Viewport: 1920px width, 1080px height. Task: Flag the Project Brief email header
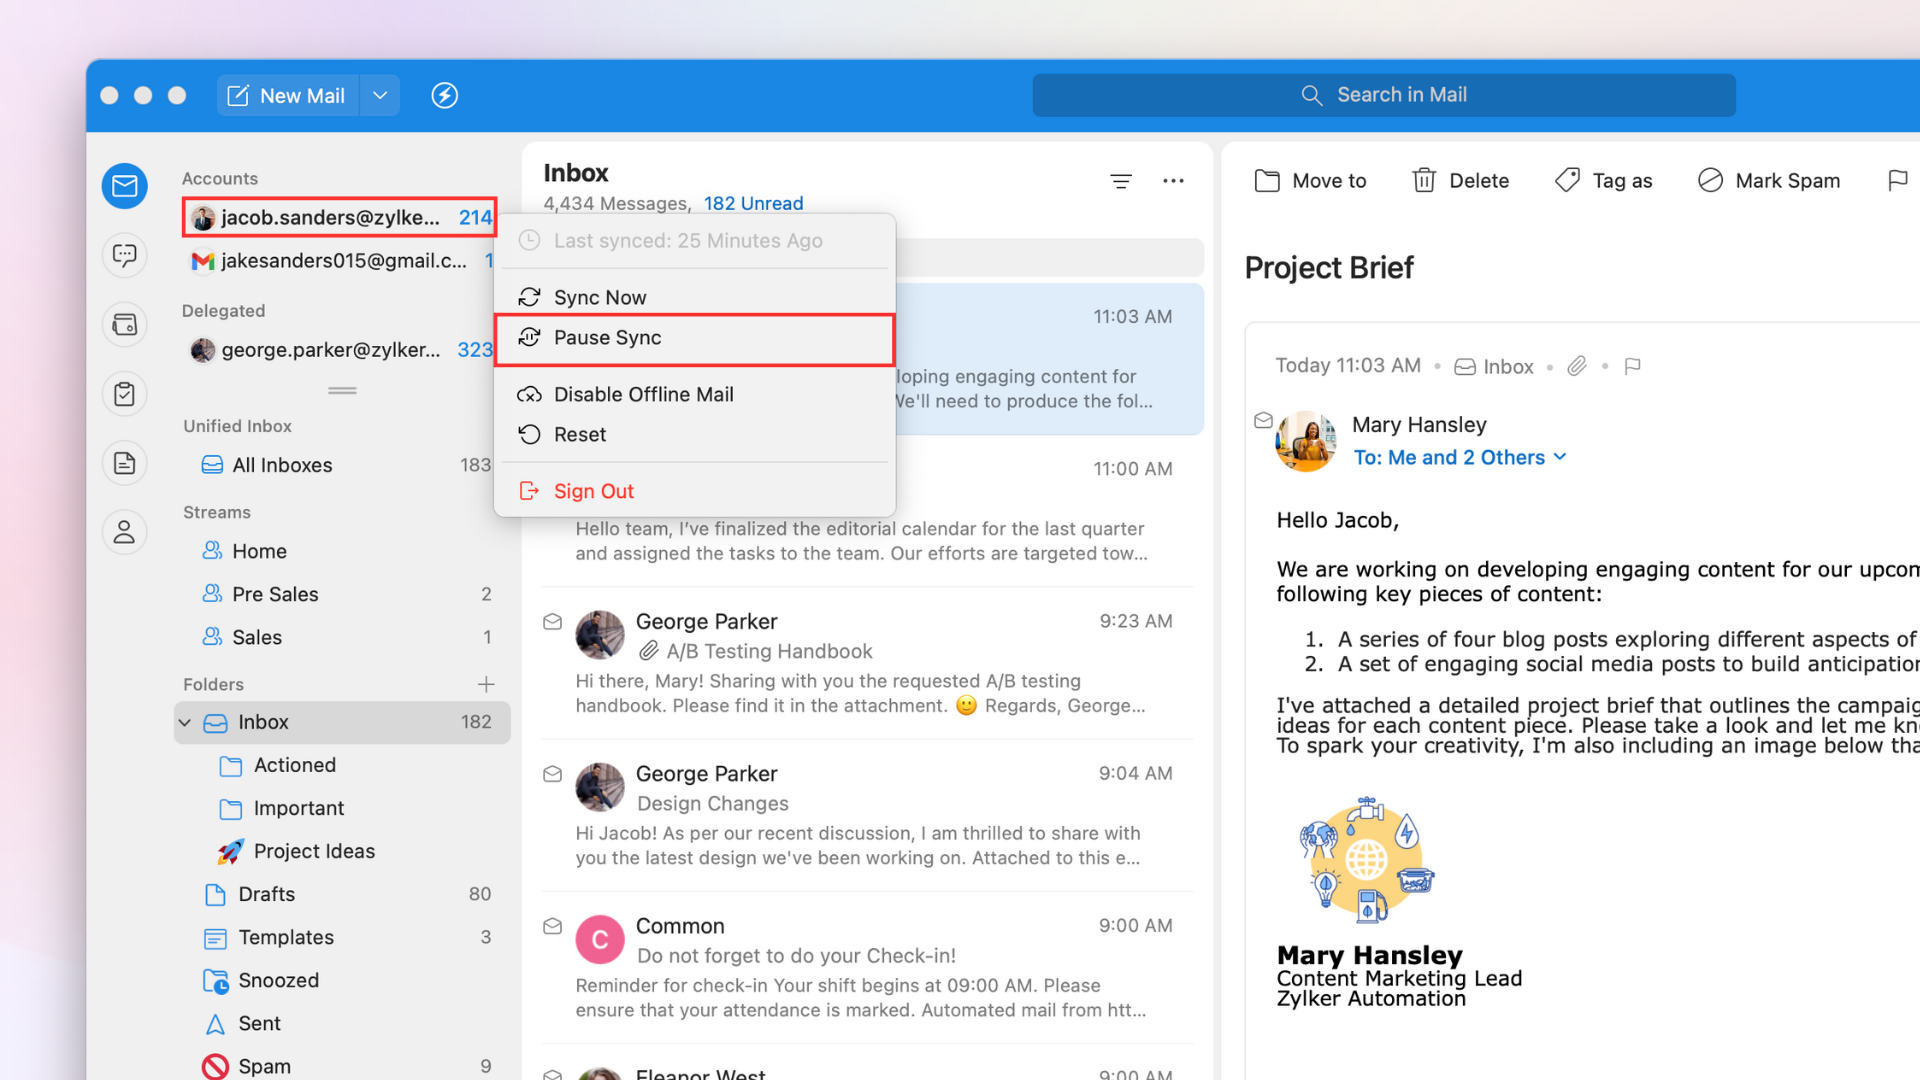pos(1632,366)
